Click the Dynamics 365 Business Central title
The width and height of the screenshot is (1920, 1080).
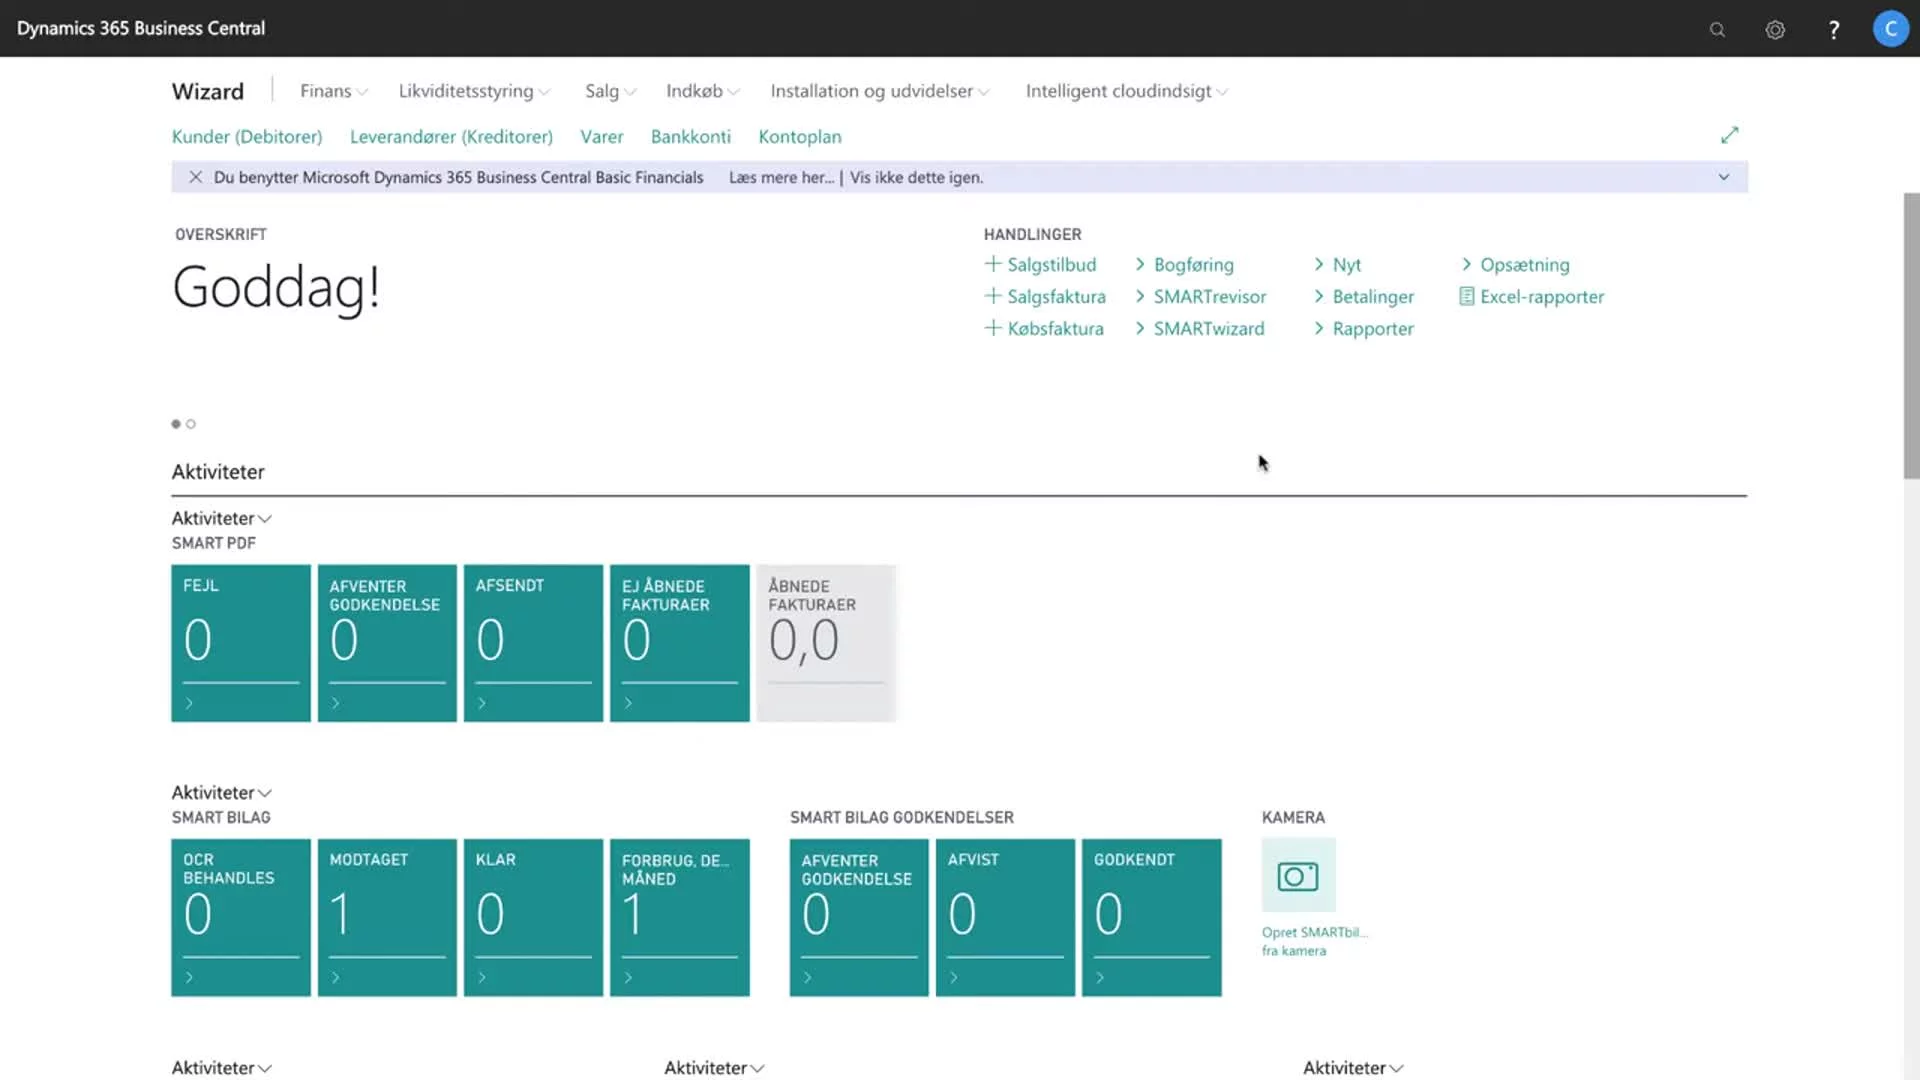(141, 28)
